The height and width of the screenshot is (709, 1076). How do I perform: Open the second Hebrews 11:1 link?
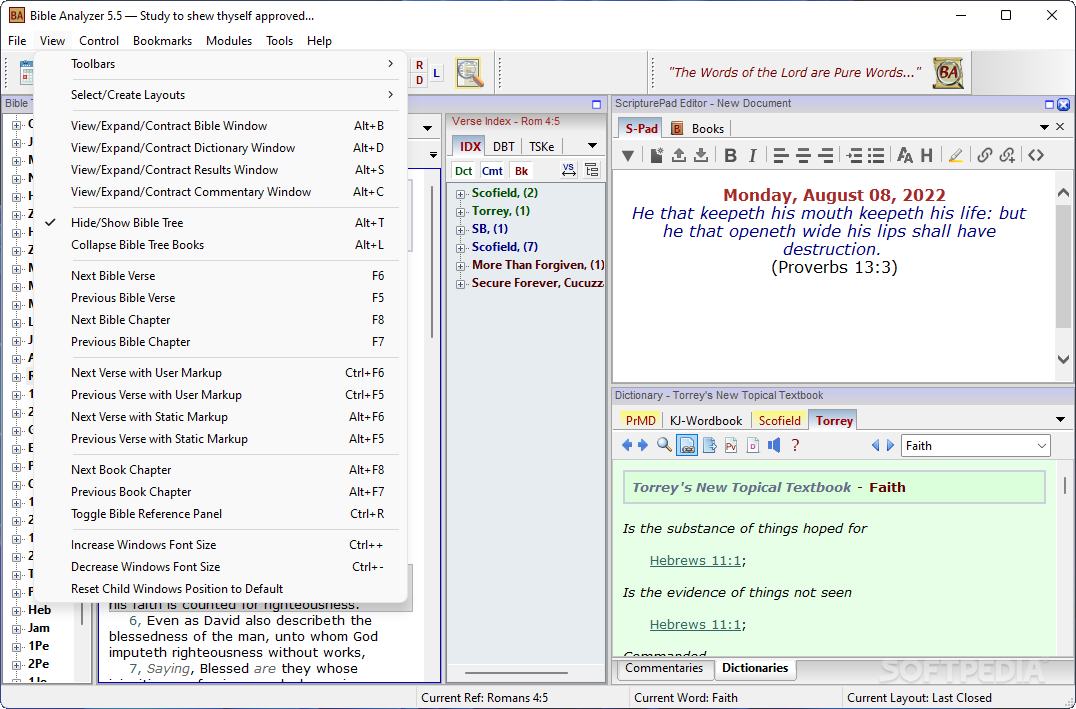tap(695, 625)
